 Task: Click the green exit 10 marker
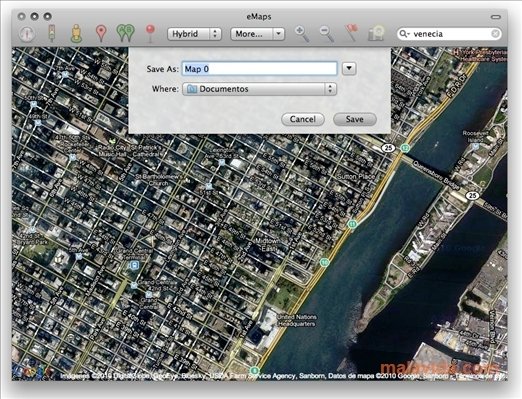tap(324, 262)
